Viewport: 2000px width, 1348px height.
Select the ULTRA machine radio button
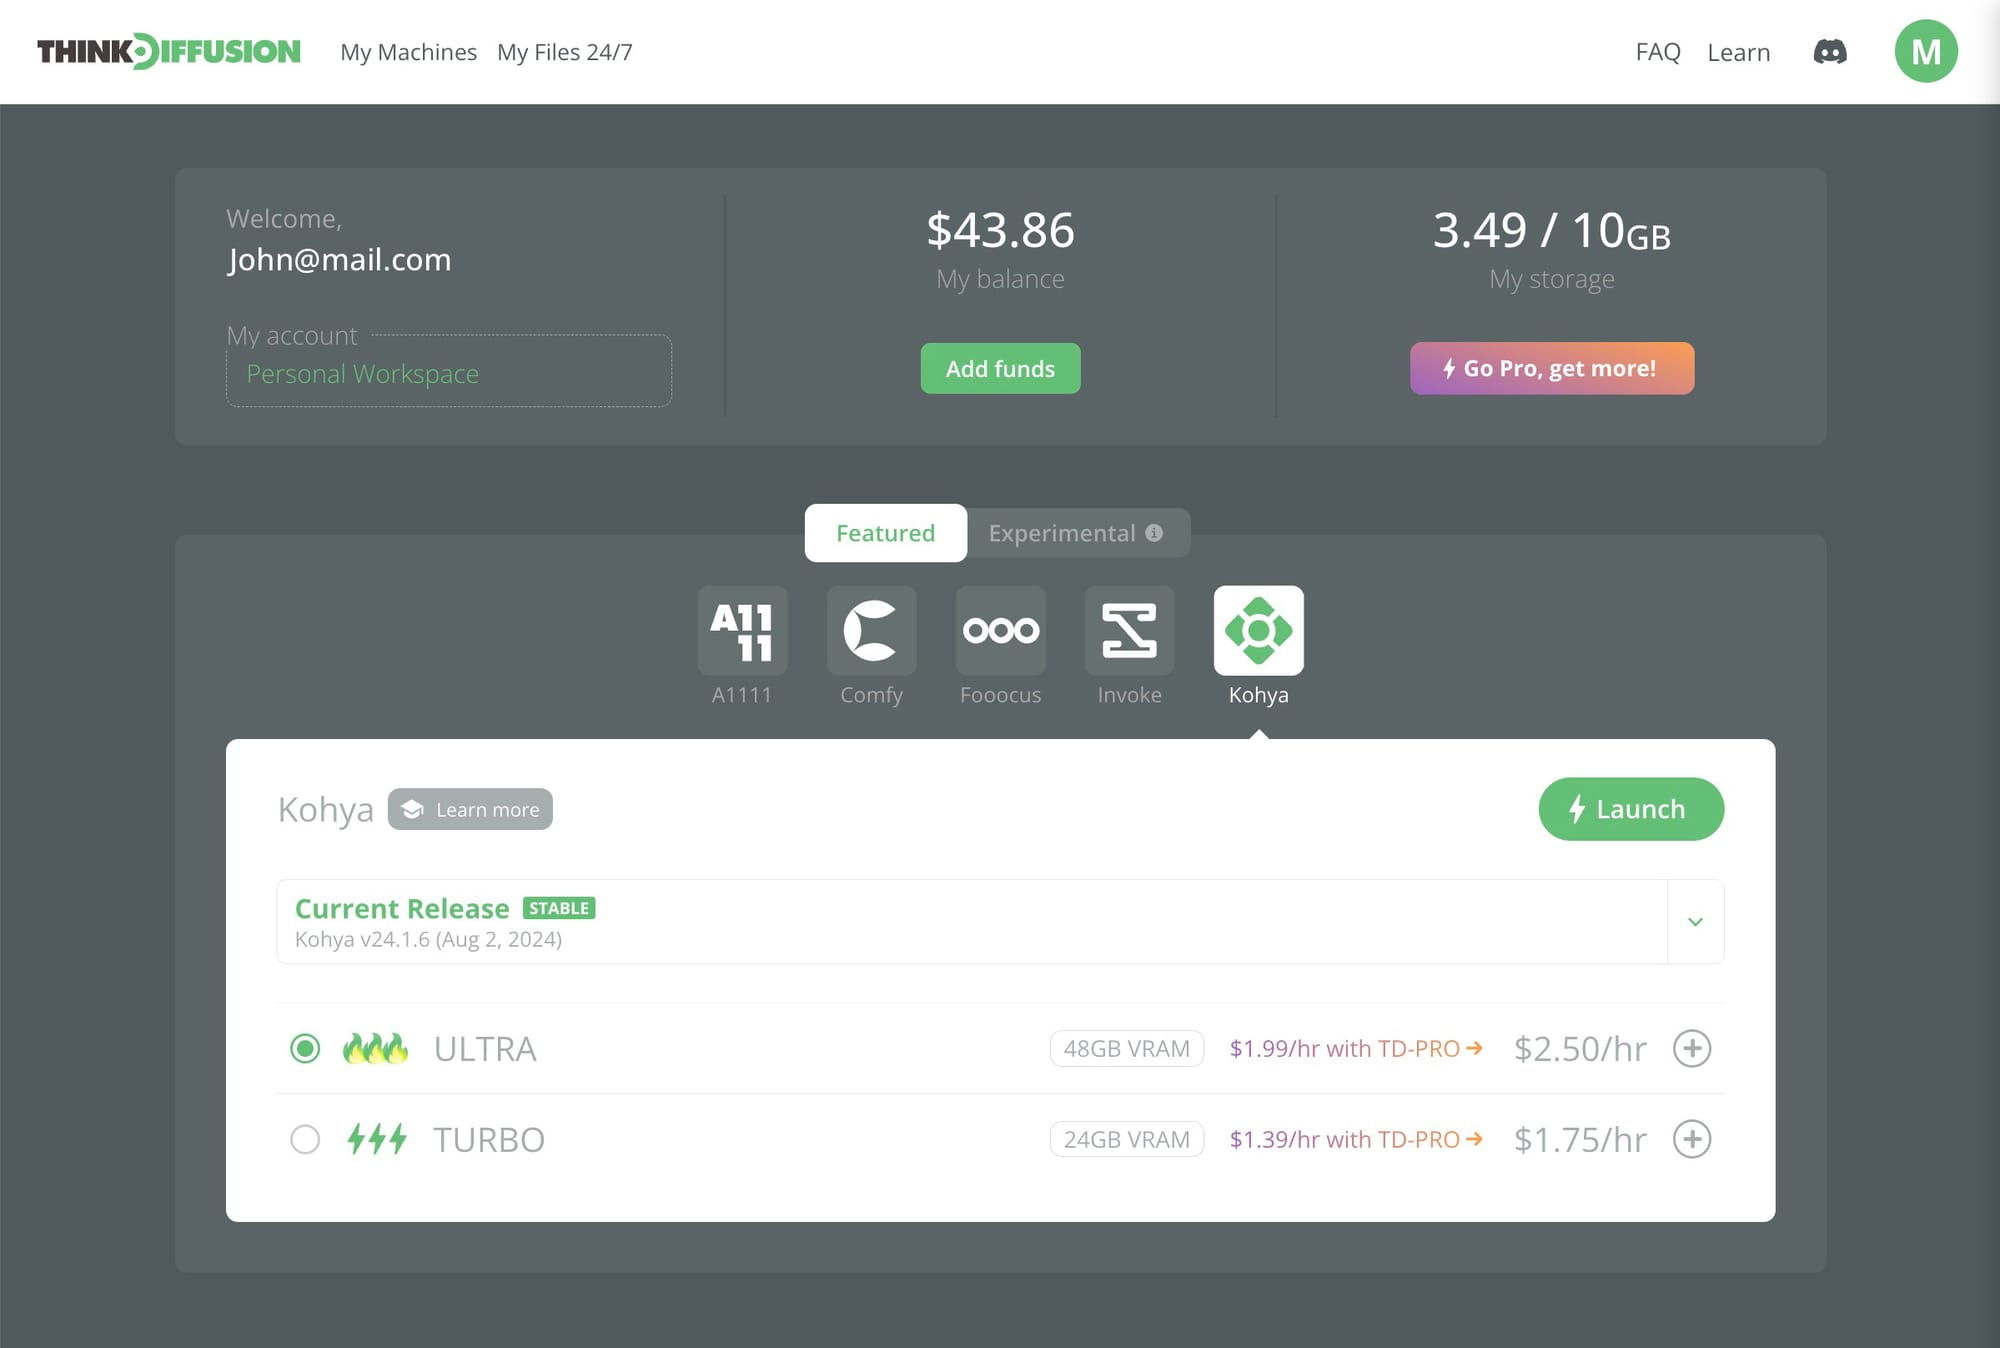305,1048
